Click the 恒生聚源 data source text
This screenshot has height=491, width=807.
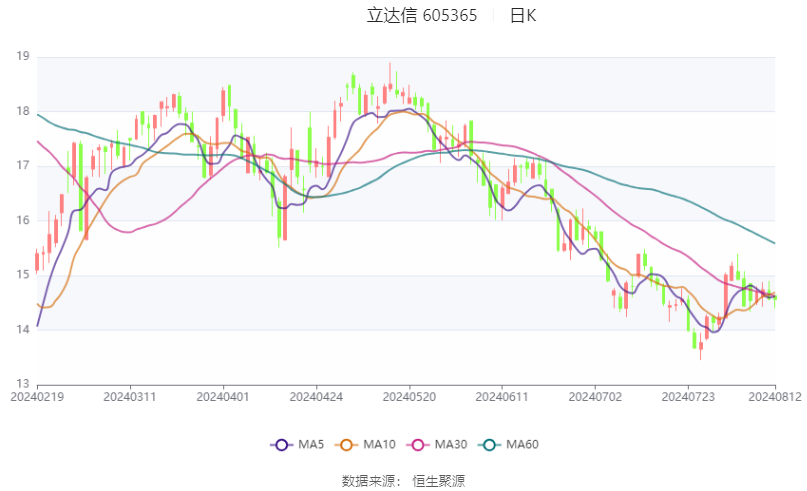tap(438, 481)
